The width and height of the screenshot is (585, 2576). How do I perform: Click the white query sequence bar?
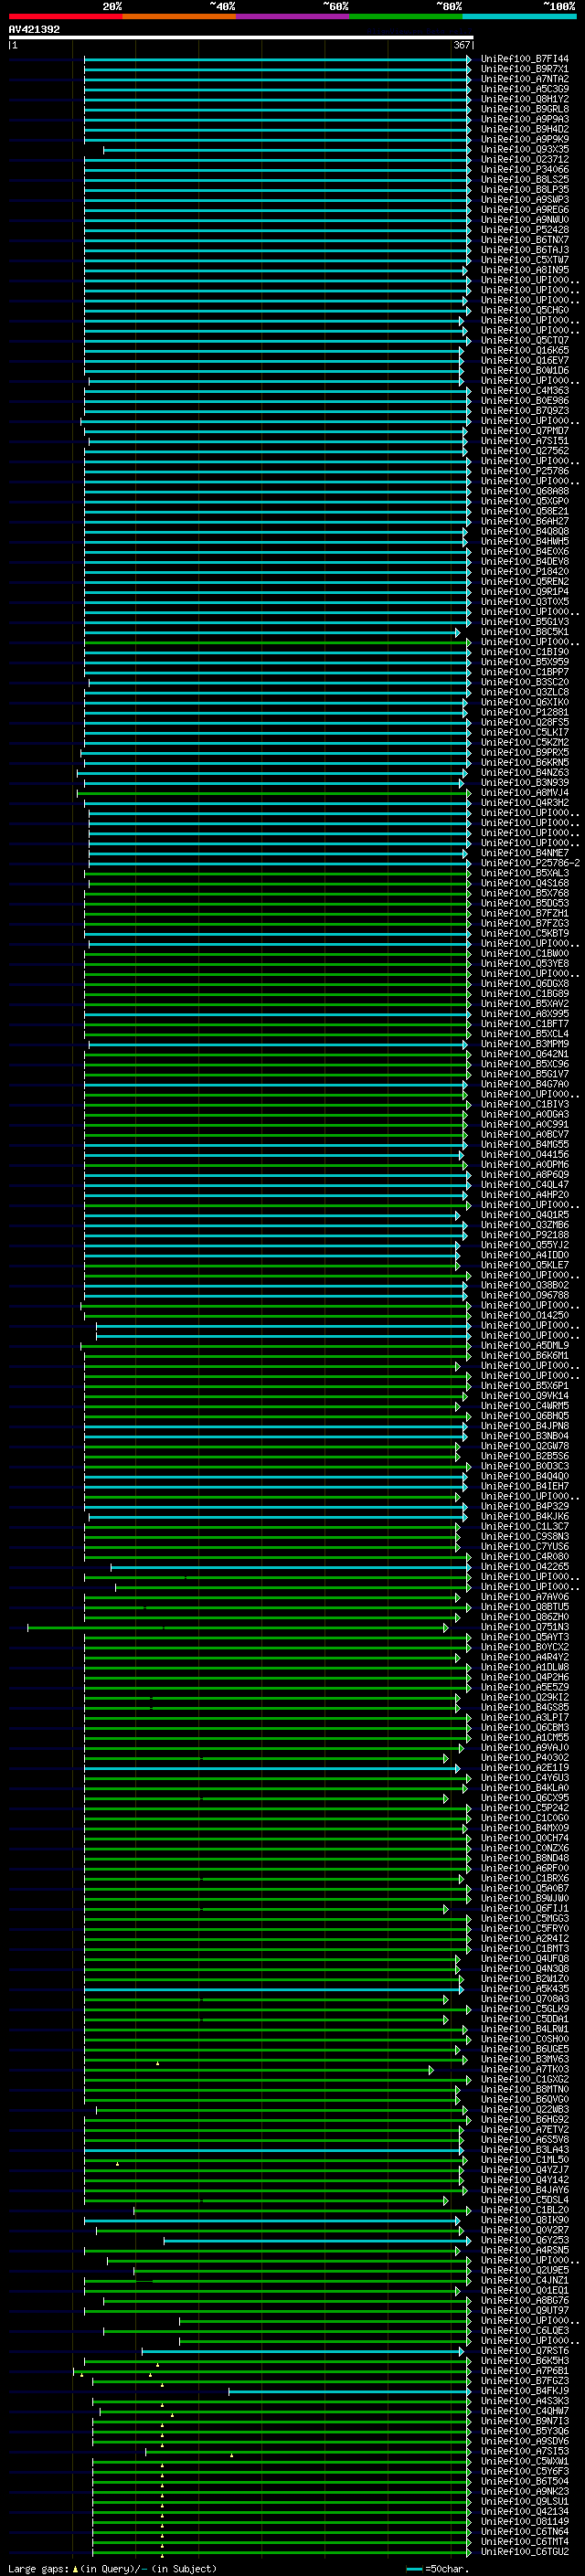click(x=241, y=37)
